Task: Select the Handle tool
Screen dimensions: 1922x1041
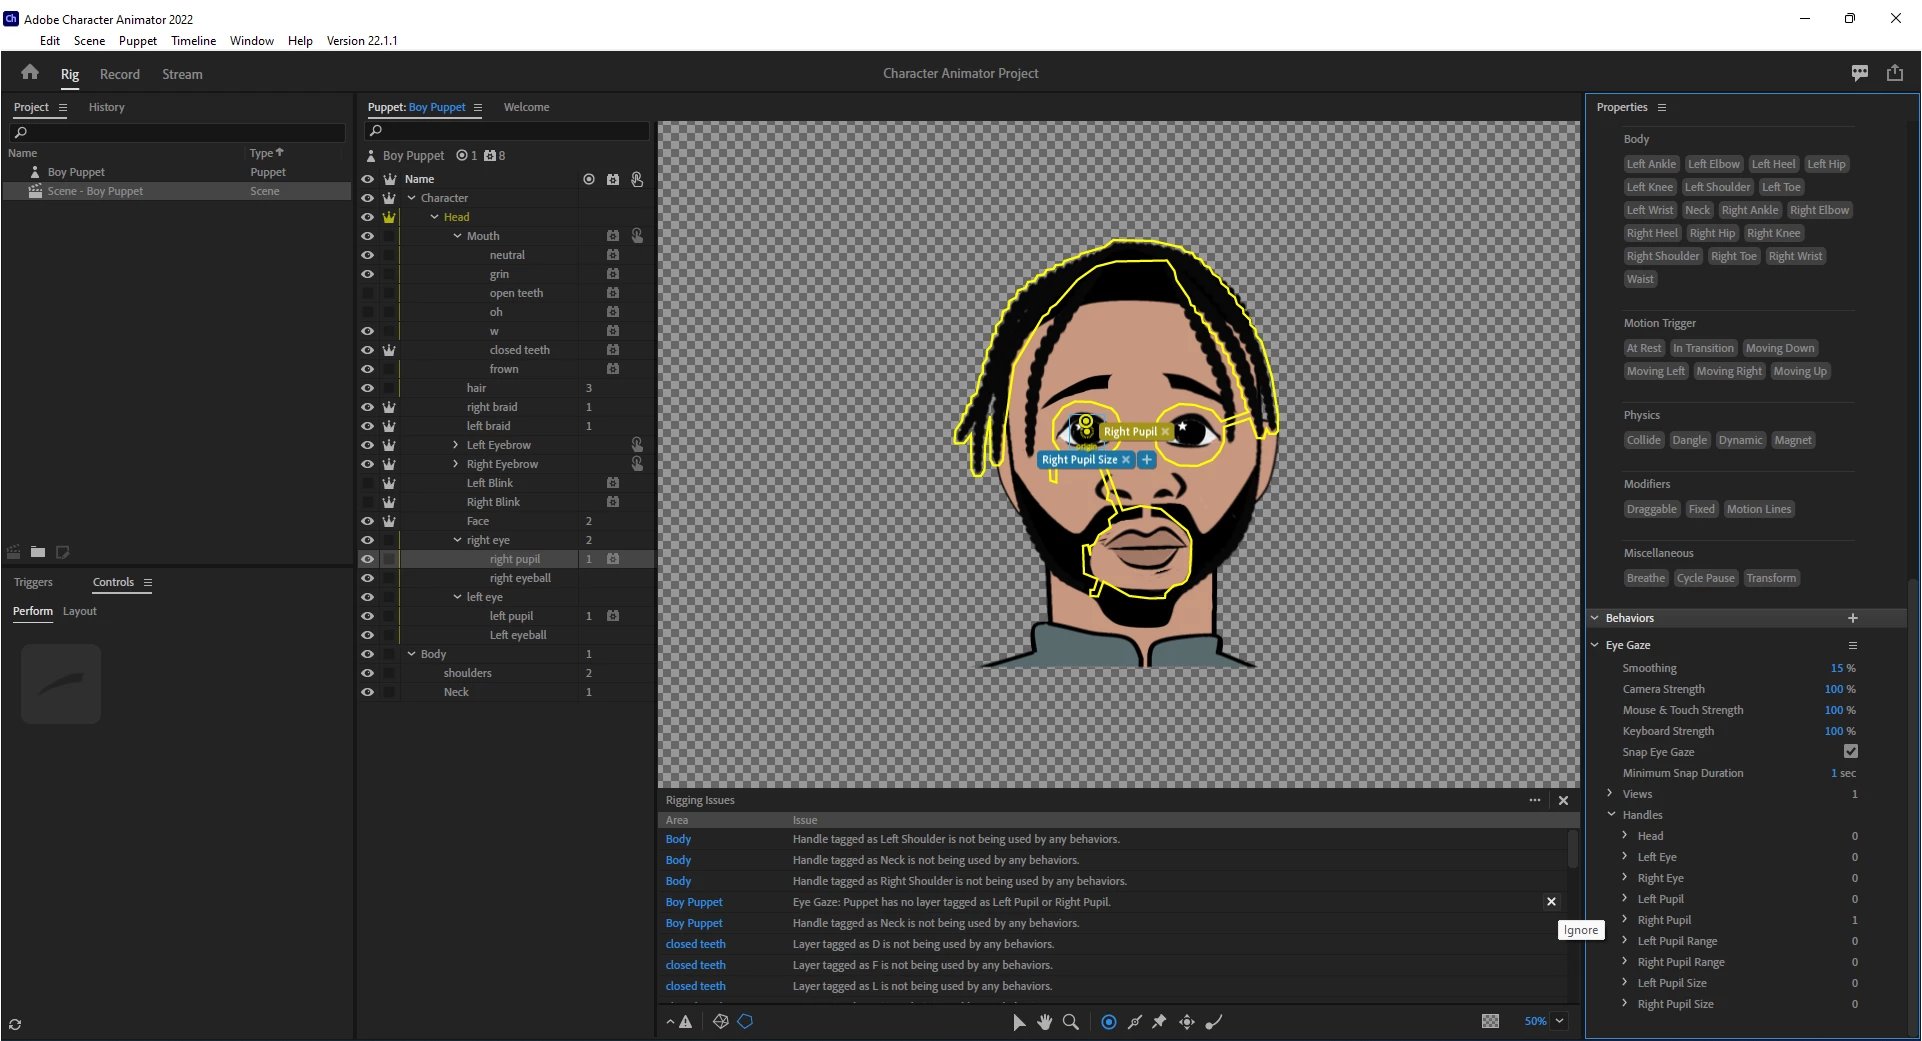Action: (x=1108, y=1022)
